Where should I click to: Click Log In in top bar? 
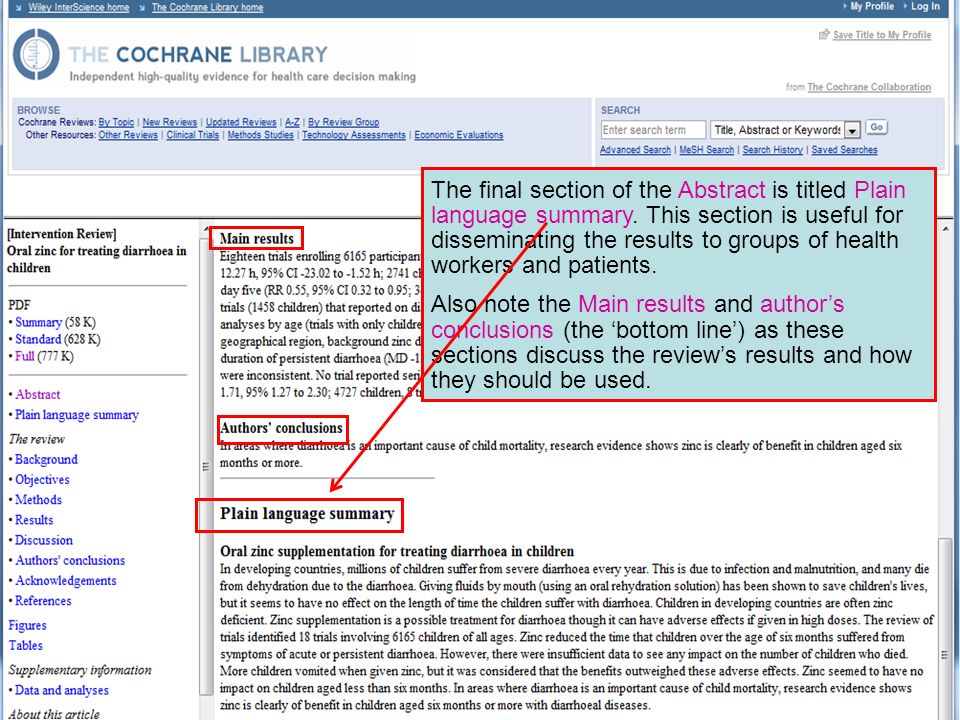tap(924, 6)
